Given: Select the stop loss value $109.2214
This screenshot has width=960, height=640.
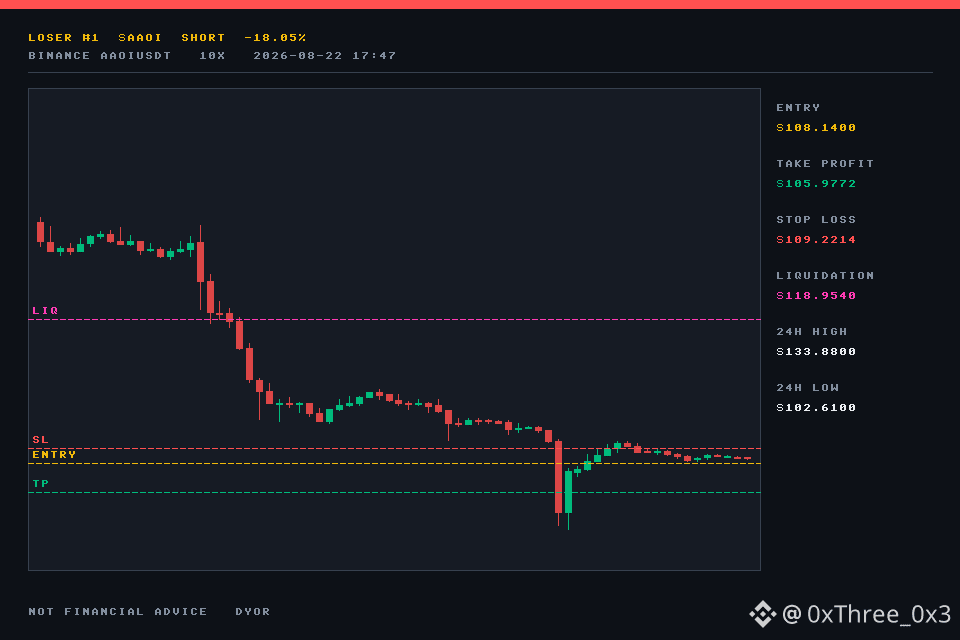Looking at the screenshot, I should coord(816,239).
